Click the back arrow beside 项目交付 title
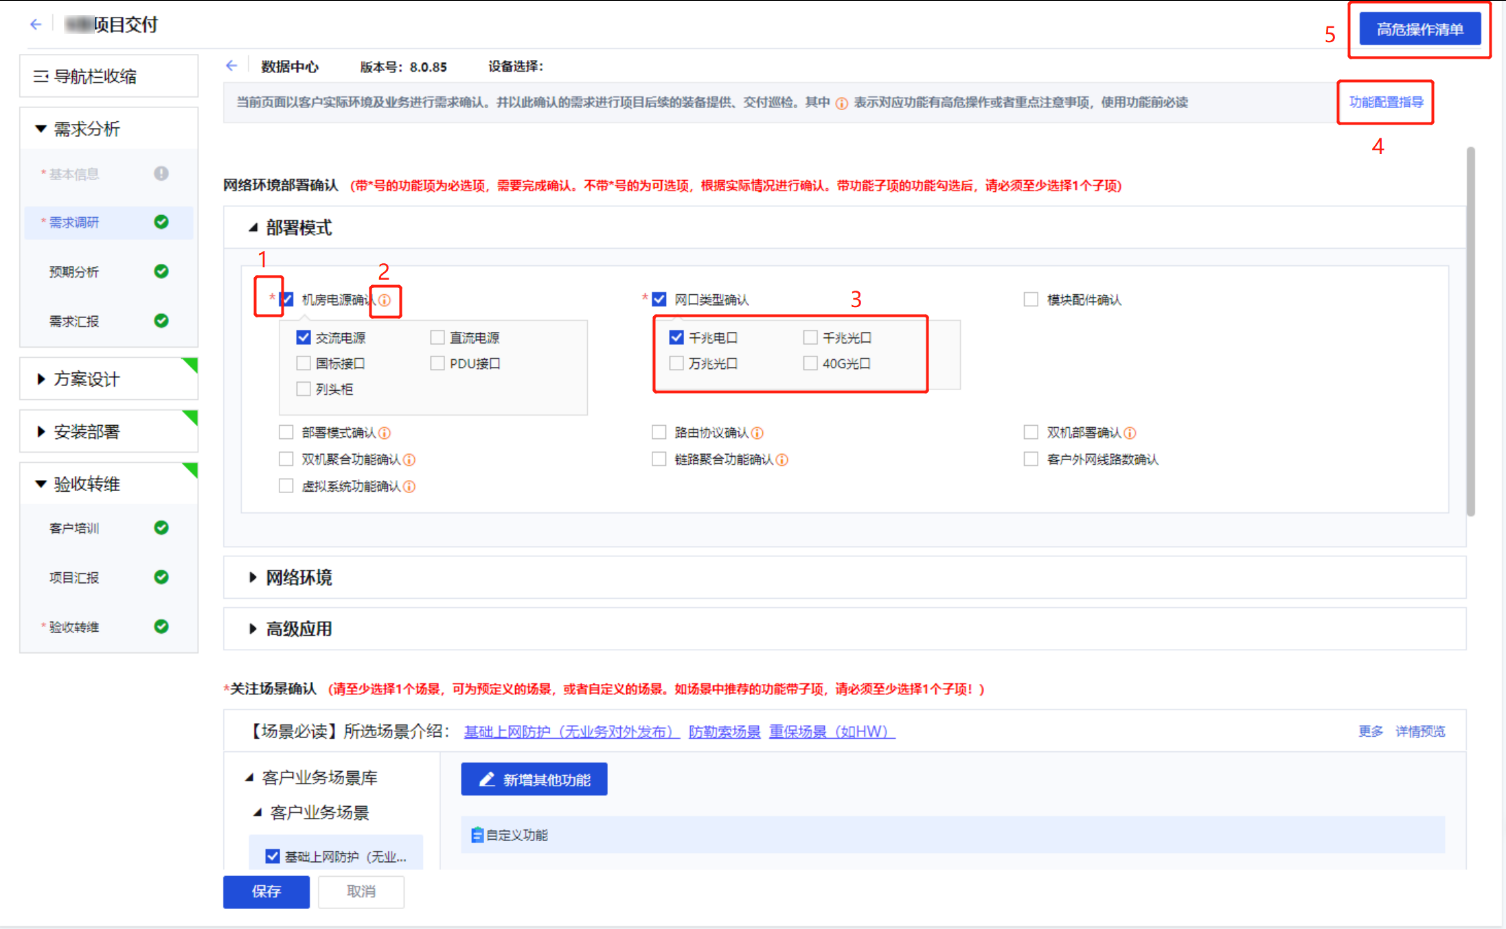1506x929 pixels. coord(36,24)
